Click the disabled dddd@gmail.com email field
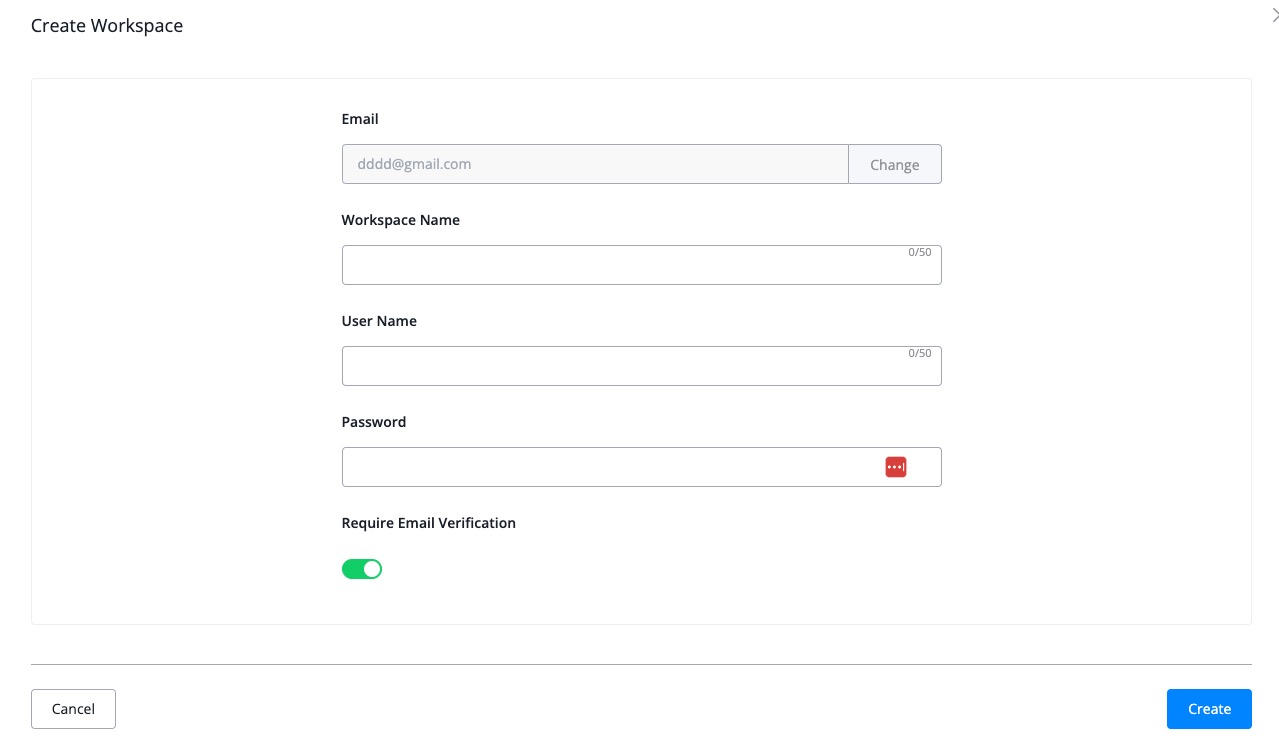Image resolution: width=1279 pixels, height=751 pixels. pos(595,164)
